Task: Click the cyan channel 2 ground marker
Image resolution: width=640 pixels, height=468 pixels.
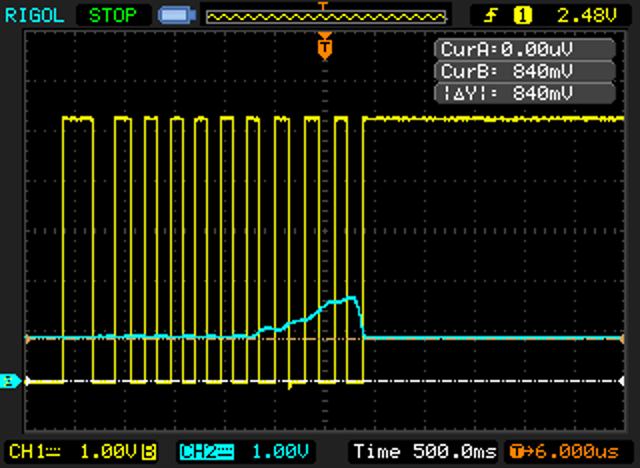Action: click(9, 381)
